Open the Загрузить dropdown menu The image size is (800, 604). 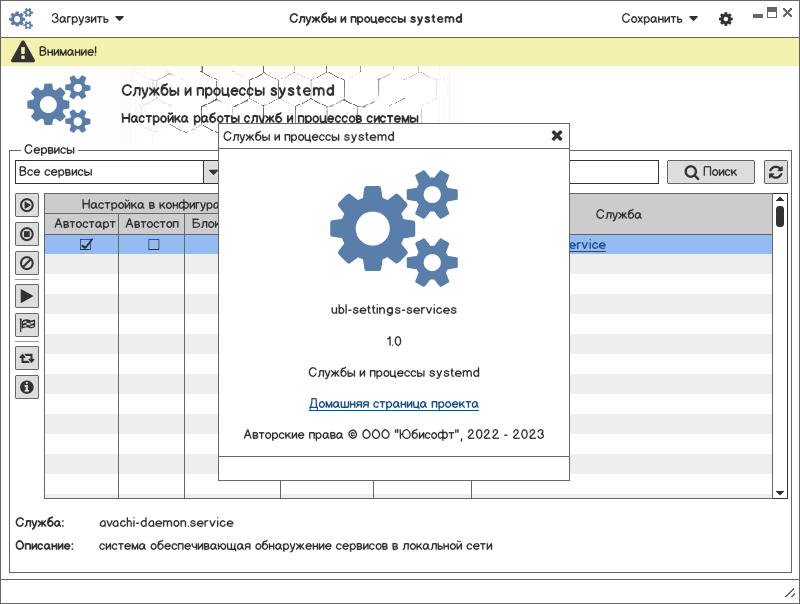tap(88, 19)
